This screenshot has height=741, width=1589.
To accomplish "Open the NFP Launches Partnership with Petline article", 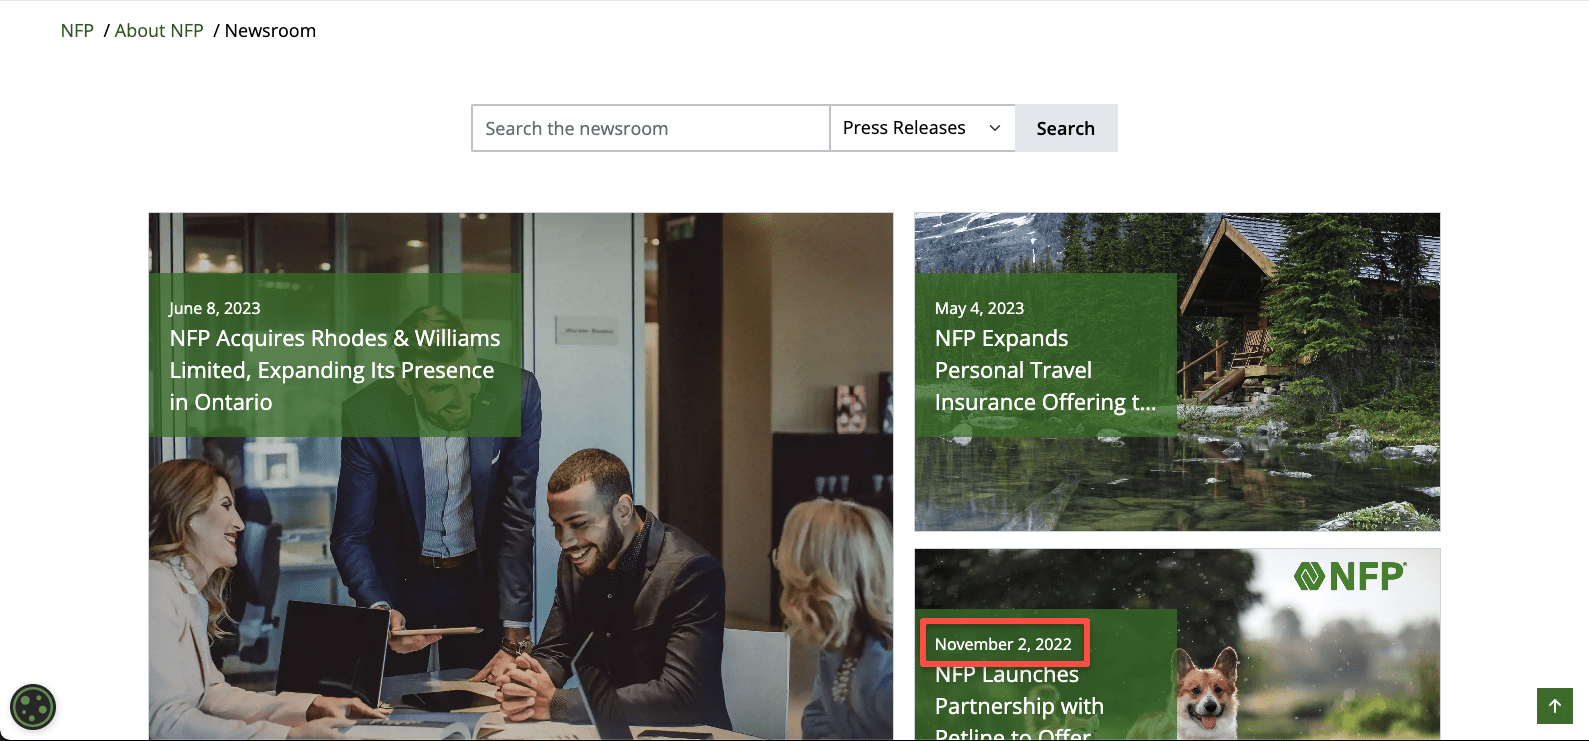I will [1018, 705].
